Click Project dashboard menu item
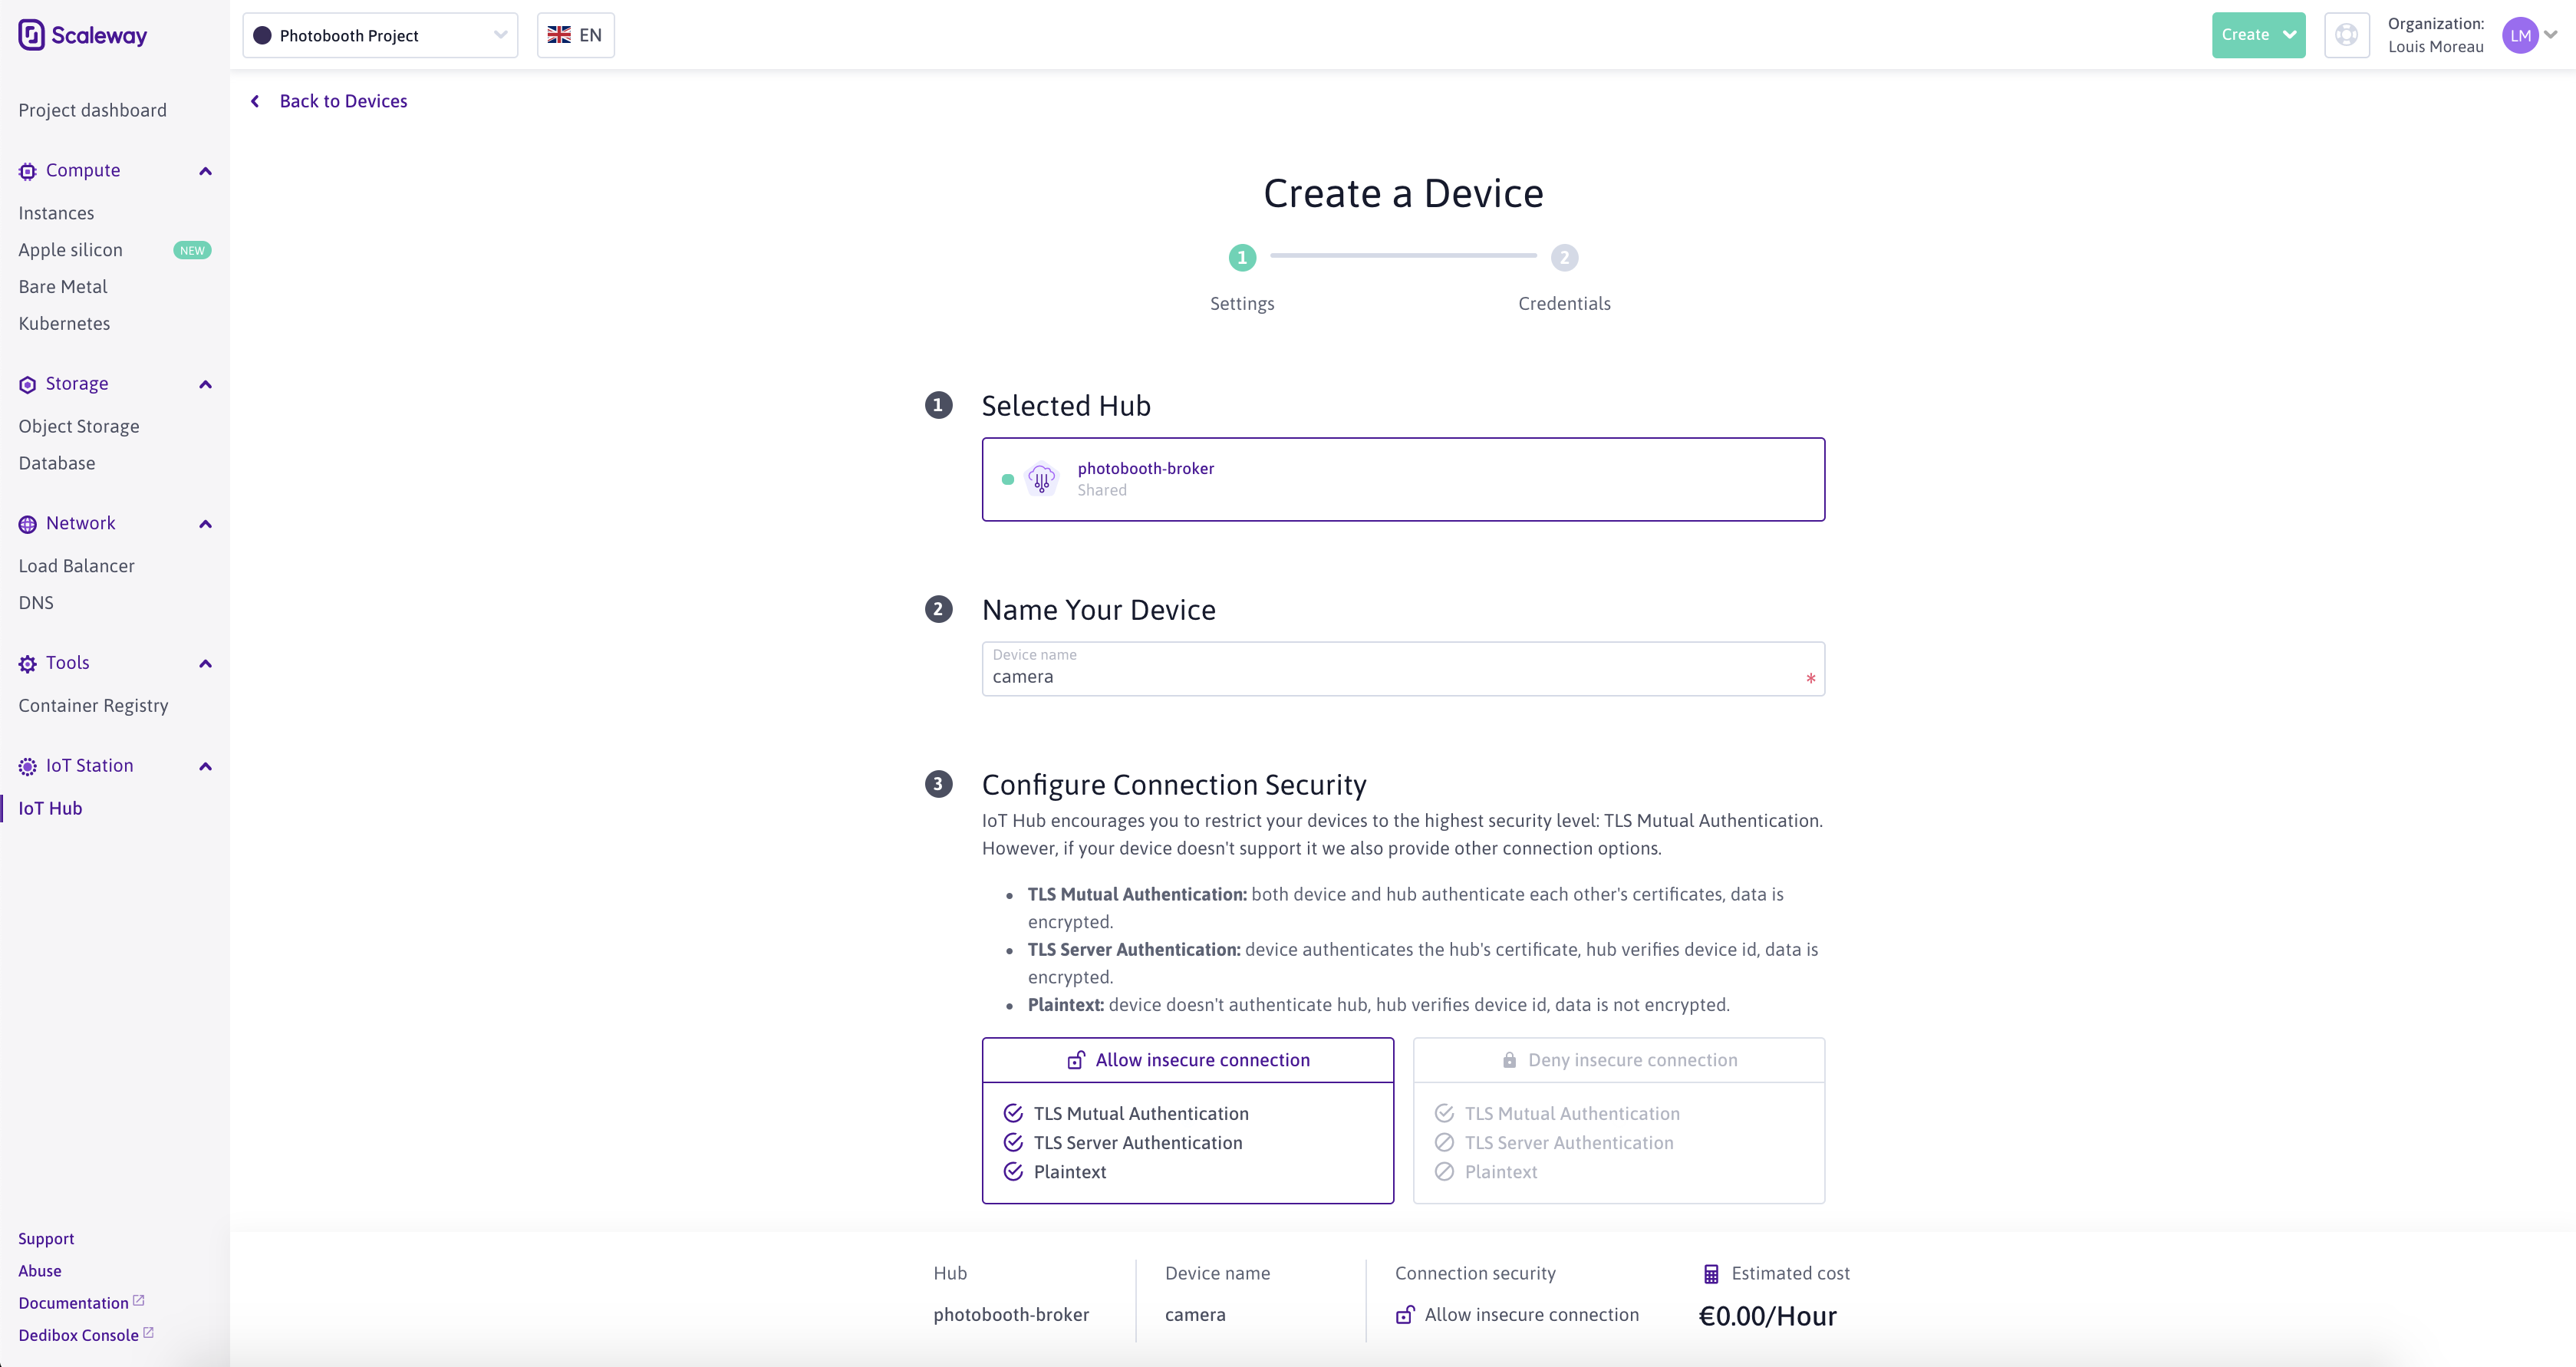The height and width of the screenshot is (1367, 2576). 92,109
